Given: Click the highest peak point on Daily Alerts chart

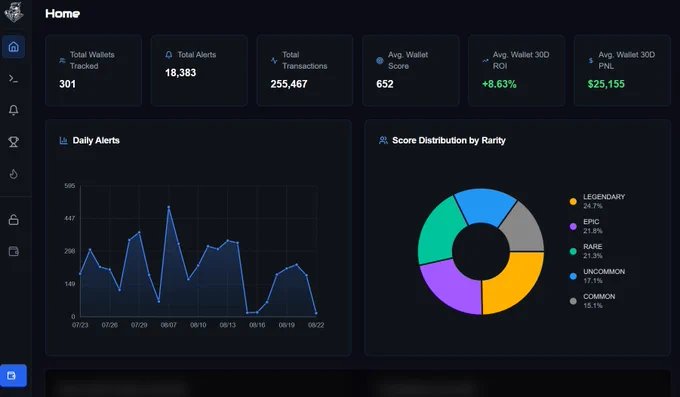Looking at the screenshot, I should (169, 207).
